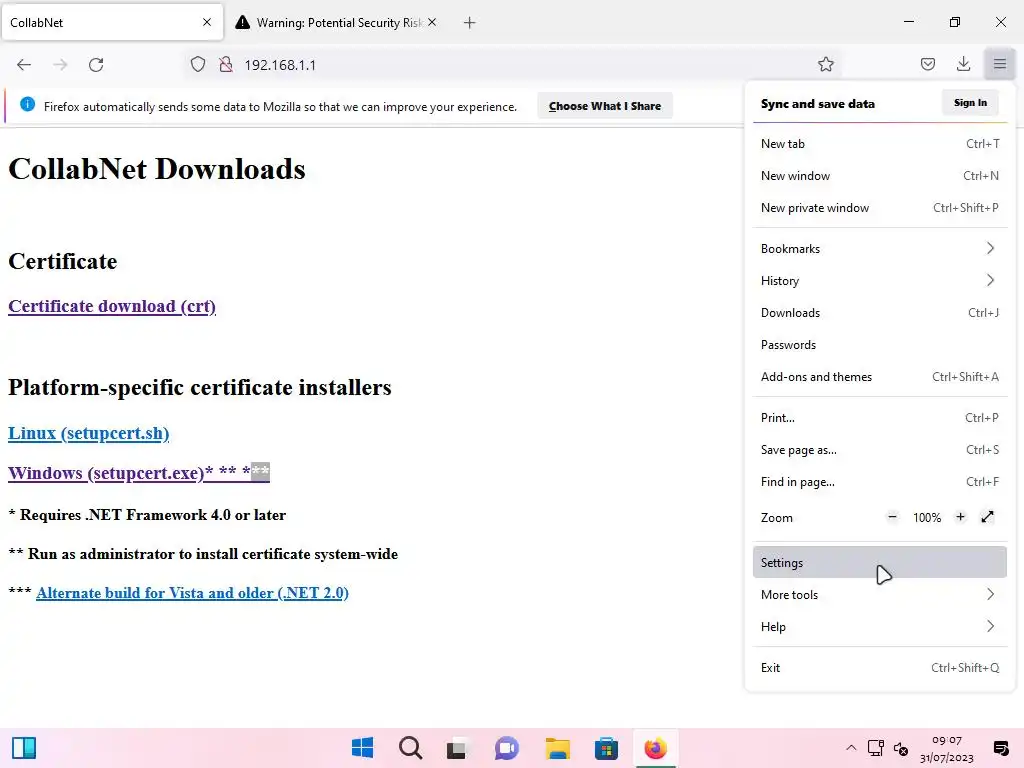This screenshot has width=1024, height=768.
Task: Choose Print... from menu
Action: pos(880,418)
